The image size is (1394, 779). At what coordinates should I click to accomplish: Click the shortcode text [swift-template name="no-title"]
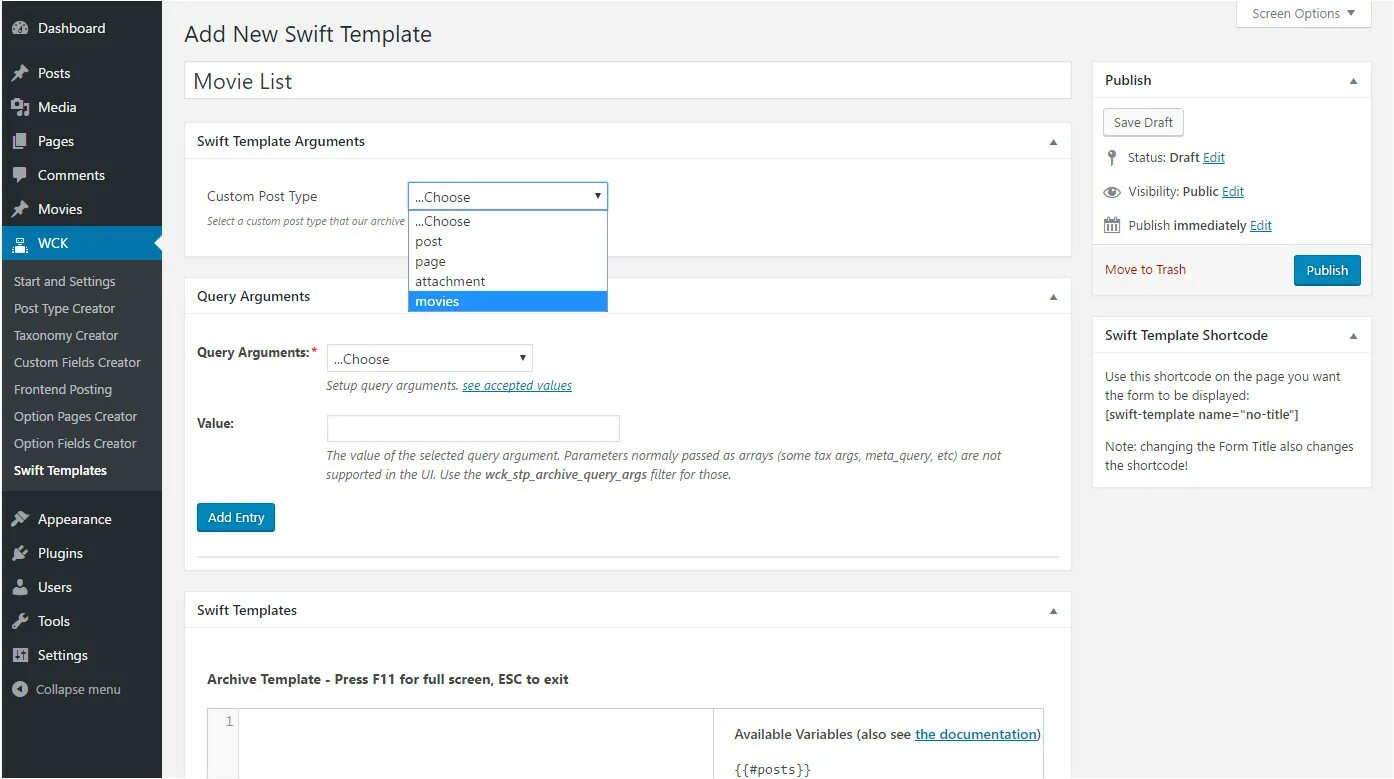1202,414
